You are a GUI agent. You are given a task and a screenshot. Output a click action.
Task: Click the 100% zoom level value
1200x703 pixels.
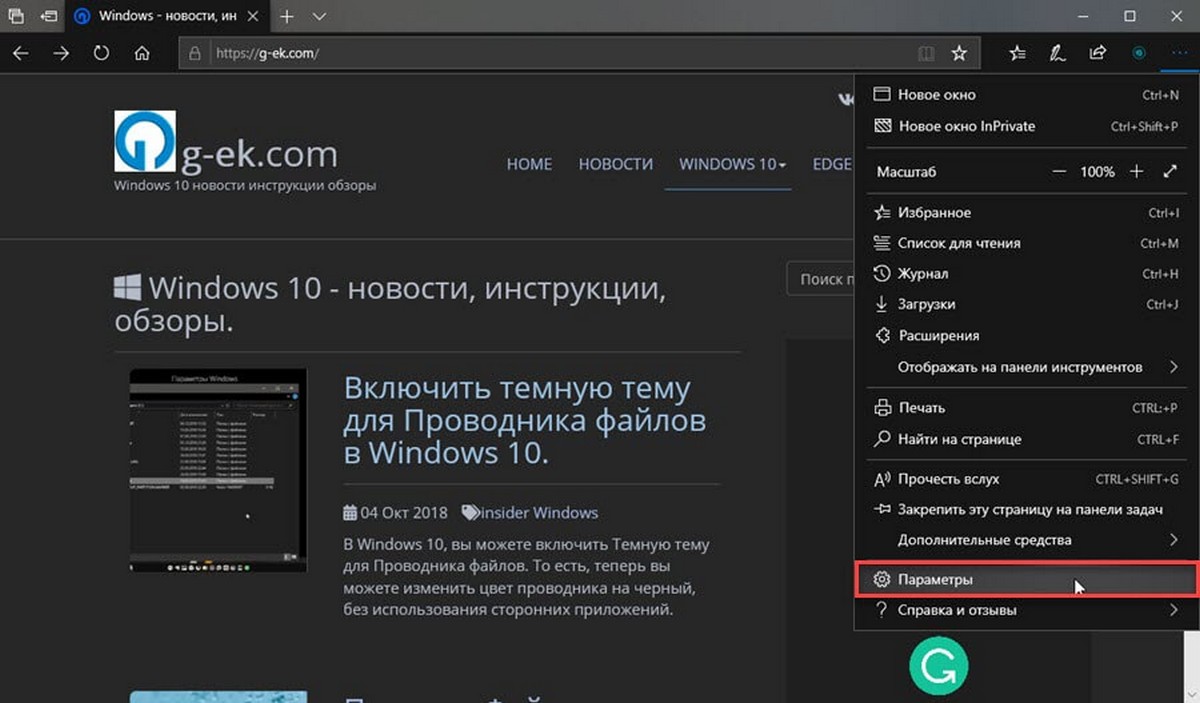click(1097, 172)
